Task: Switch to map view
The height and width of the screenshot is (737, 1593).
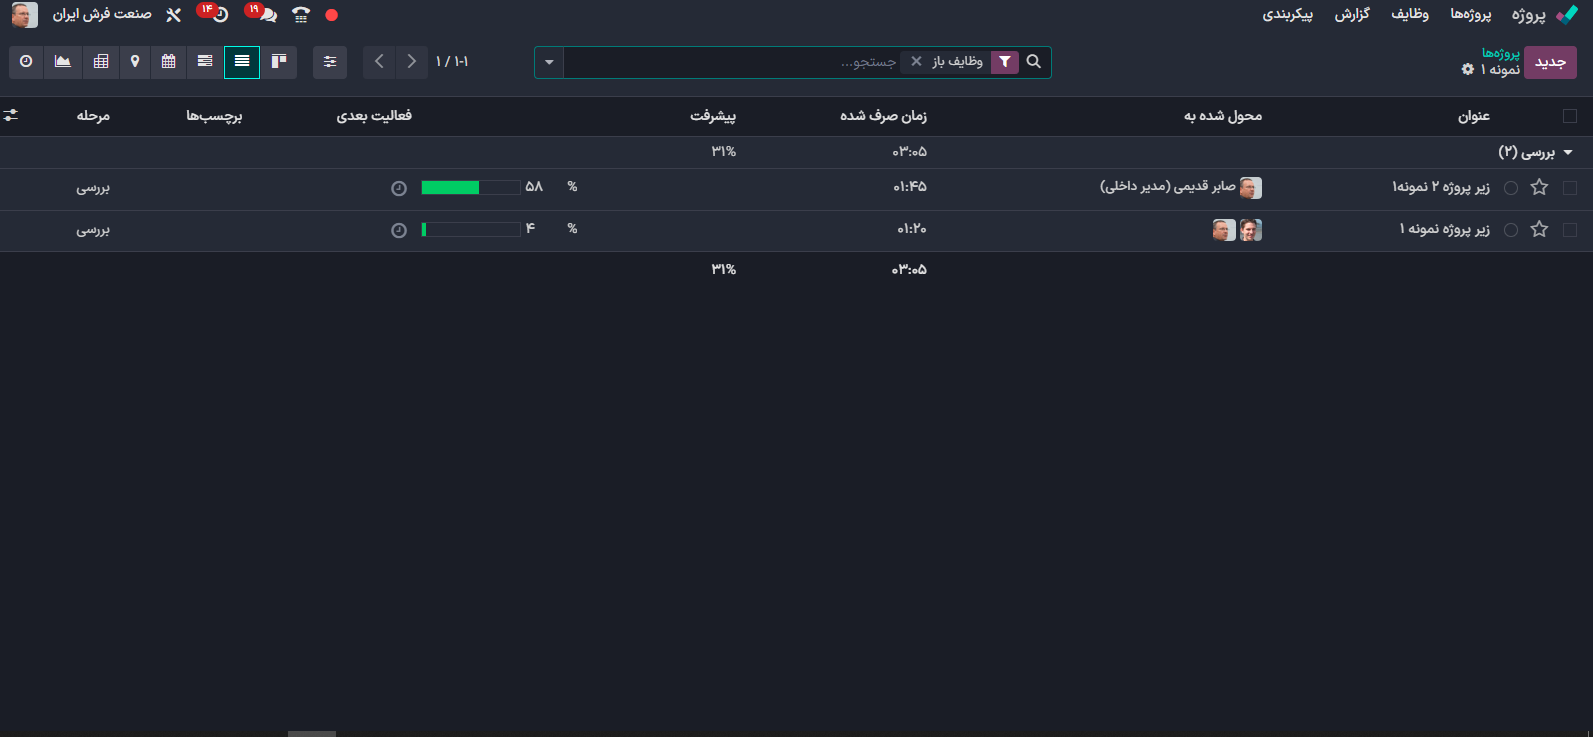Action: 135,62
